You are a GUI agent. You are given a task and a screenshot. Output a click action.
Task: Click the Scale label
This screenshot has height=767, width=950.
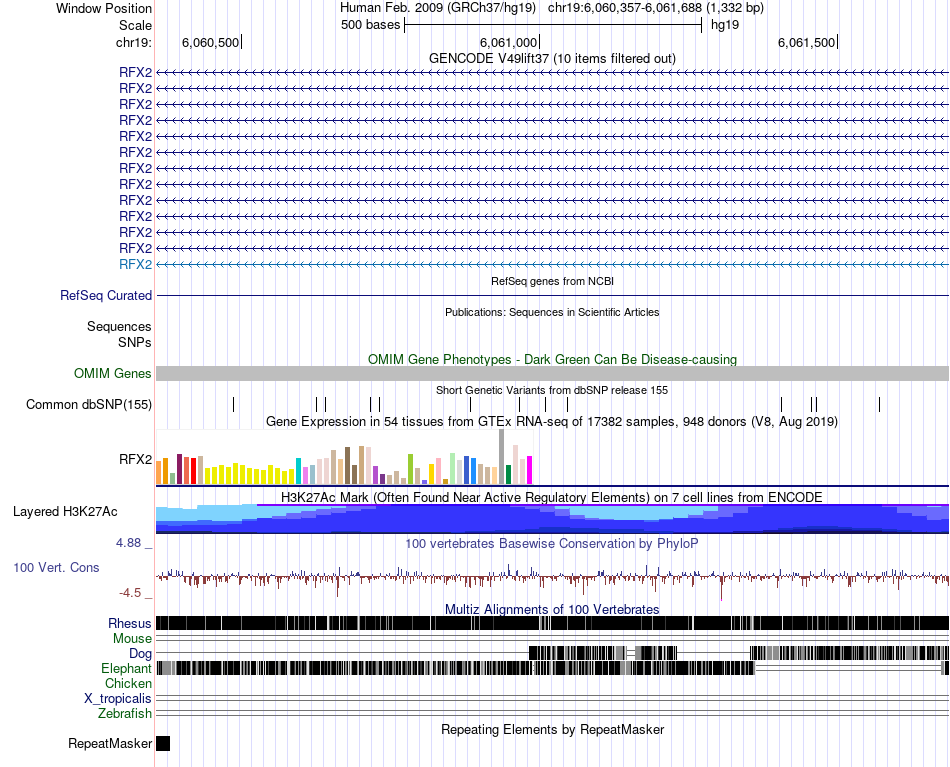tap(135, 25)
